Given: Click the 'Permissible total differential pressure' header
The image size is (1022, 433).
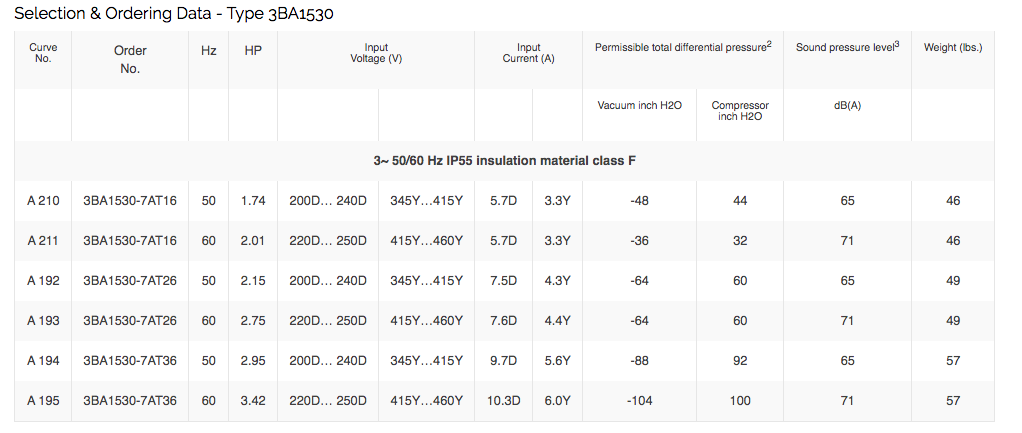Looking at the screenshot, I should click(x=682, y=47).
